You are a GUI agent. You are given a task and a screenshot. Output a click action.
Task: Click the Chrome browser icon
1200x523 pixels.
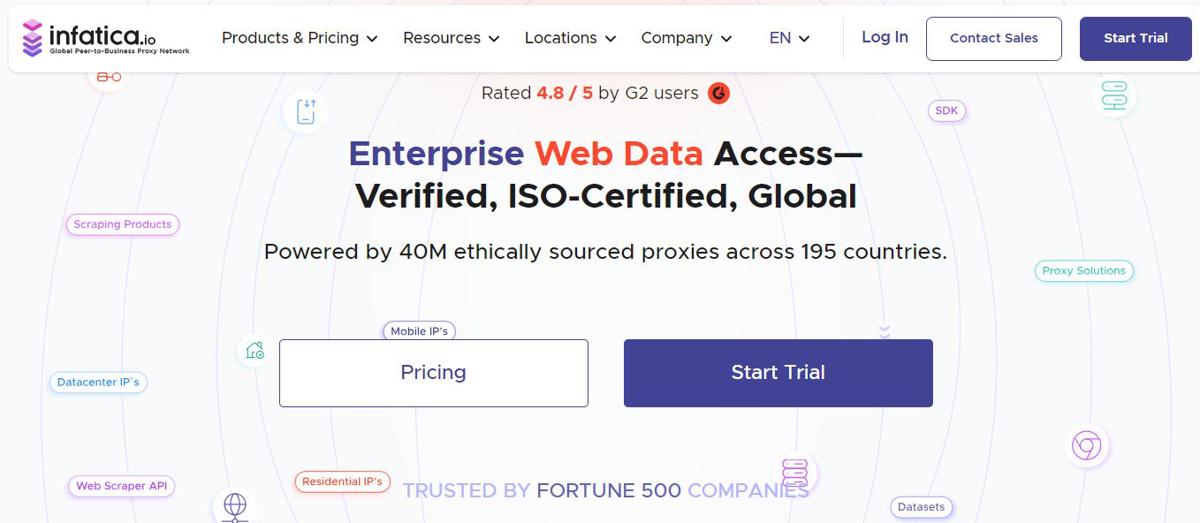1086,445
